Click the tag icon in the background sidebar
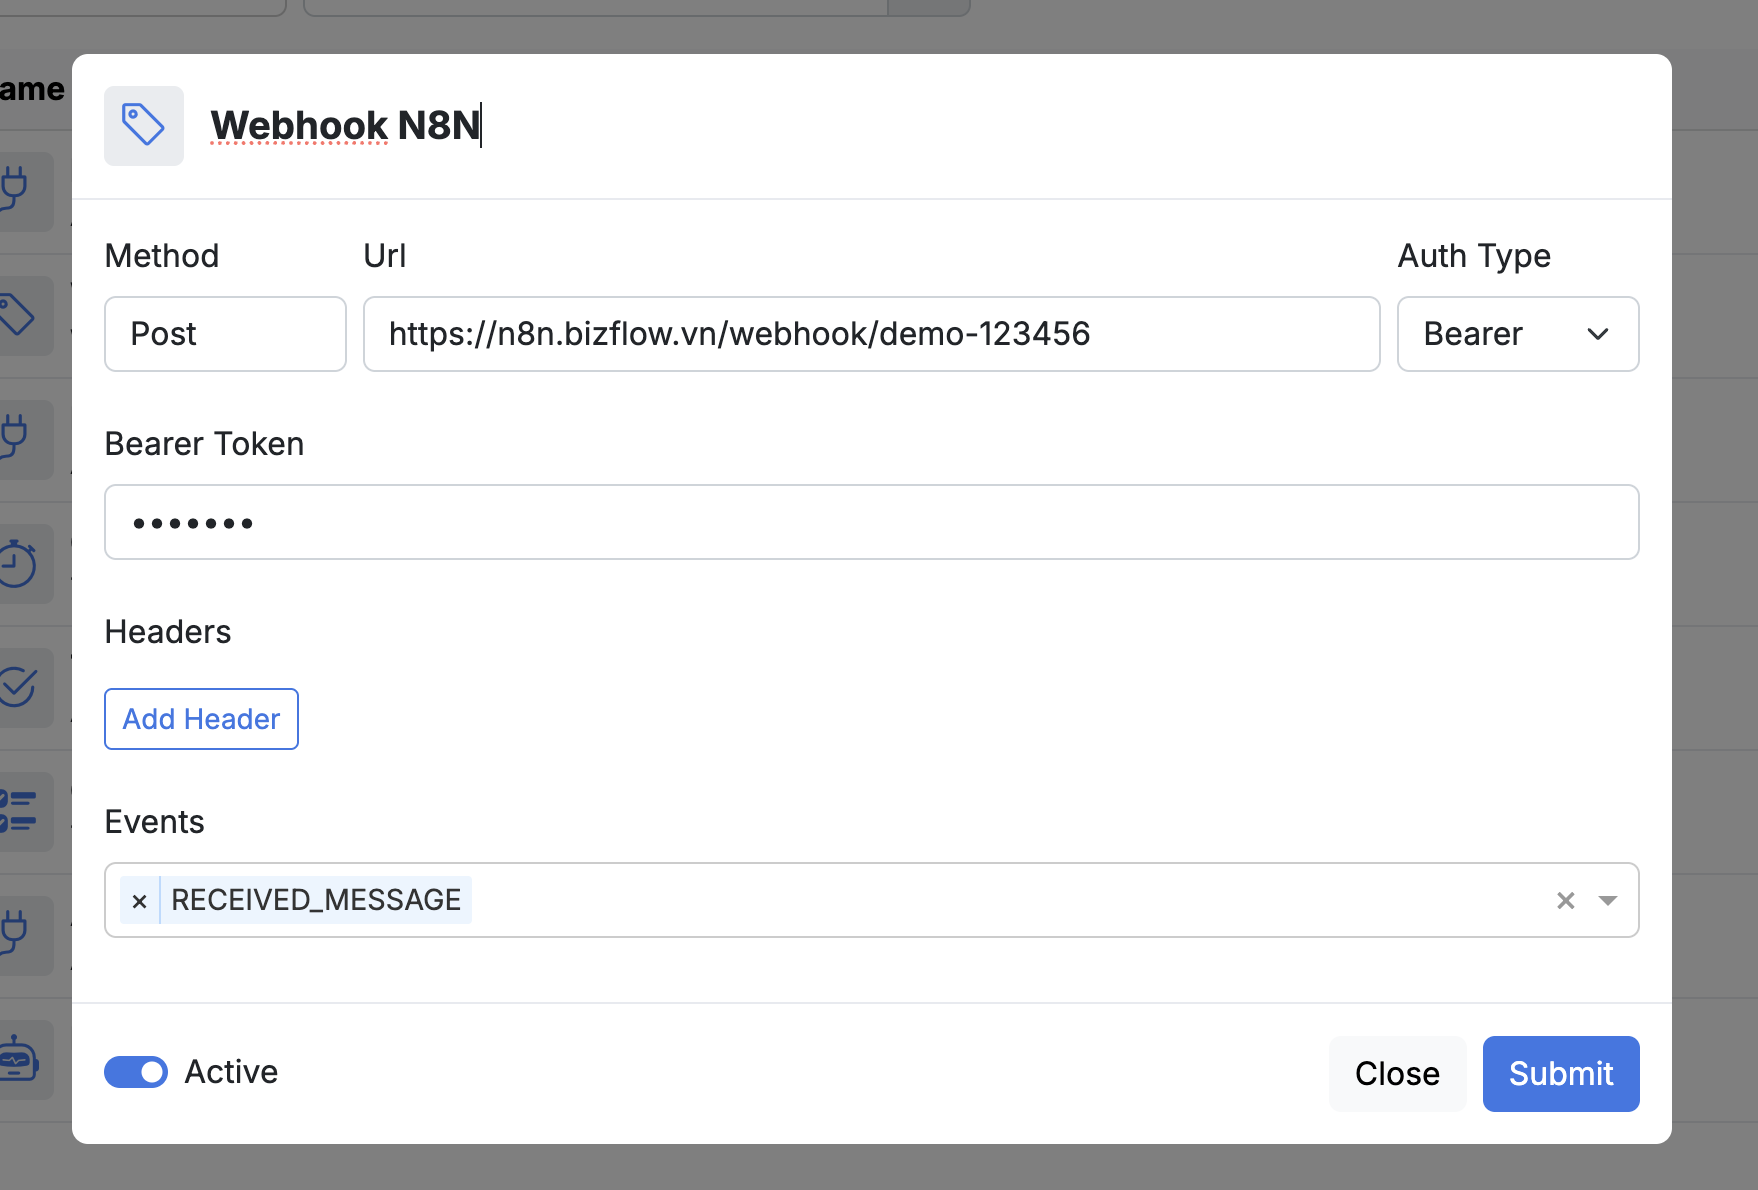The height and width of the screenshot is (1190, 1758). click(18, 316)
